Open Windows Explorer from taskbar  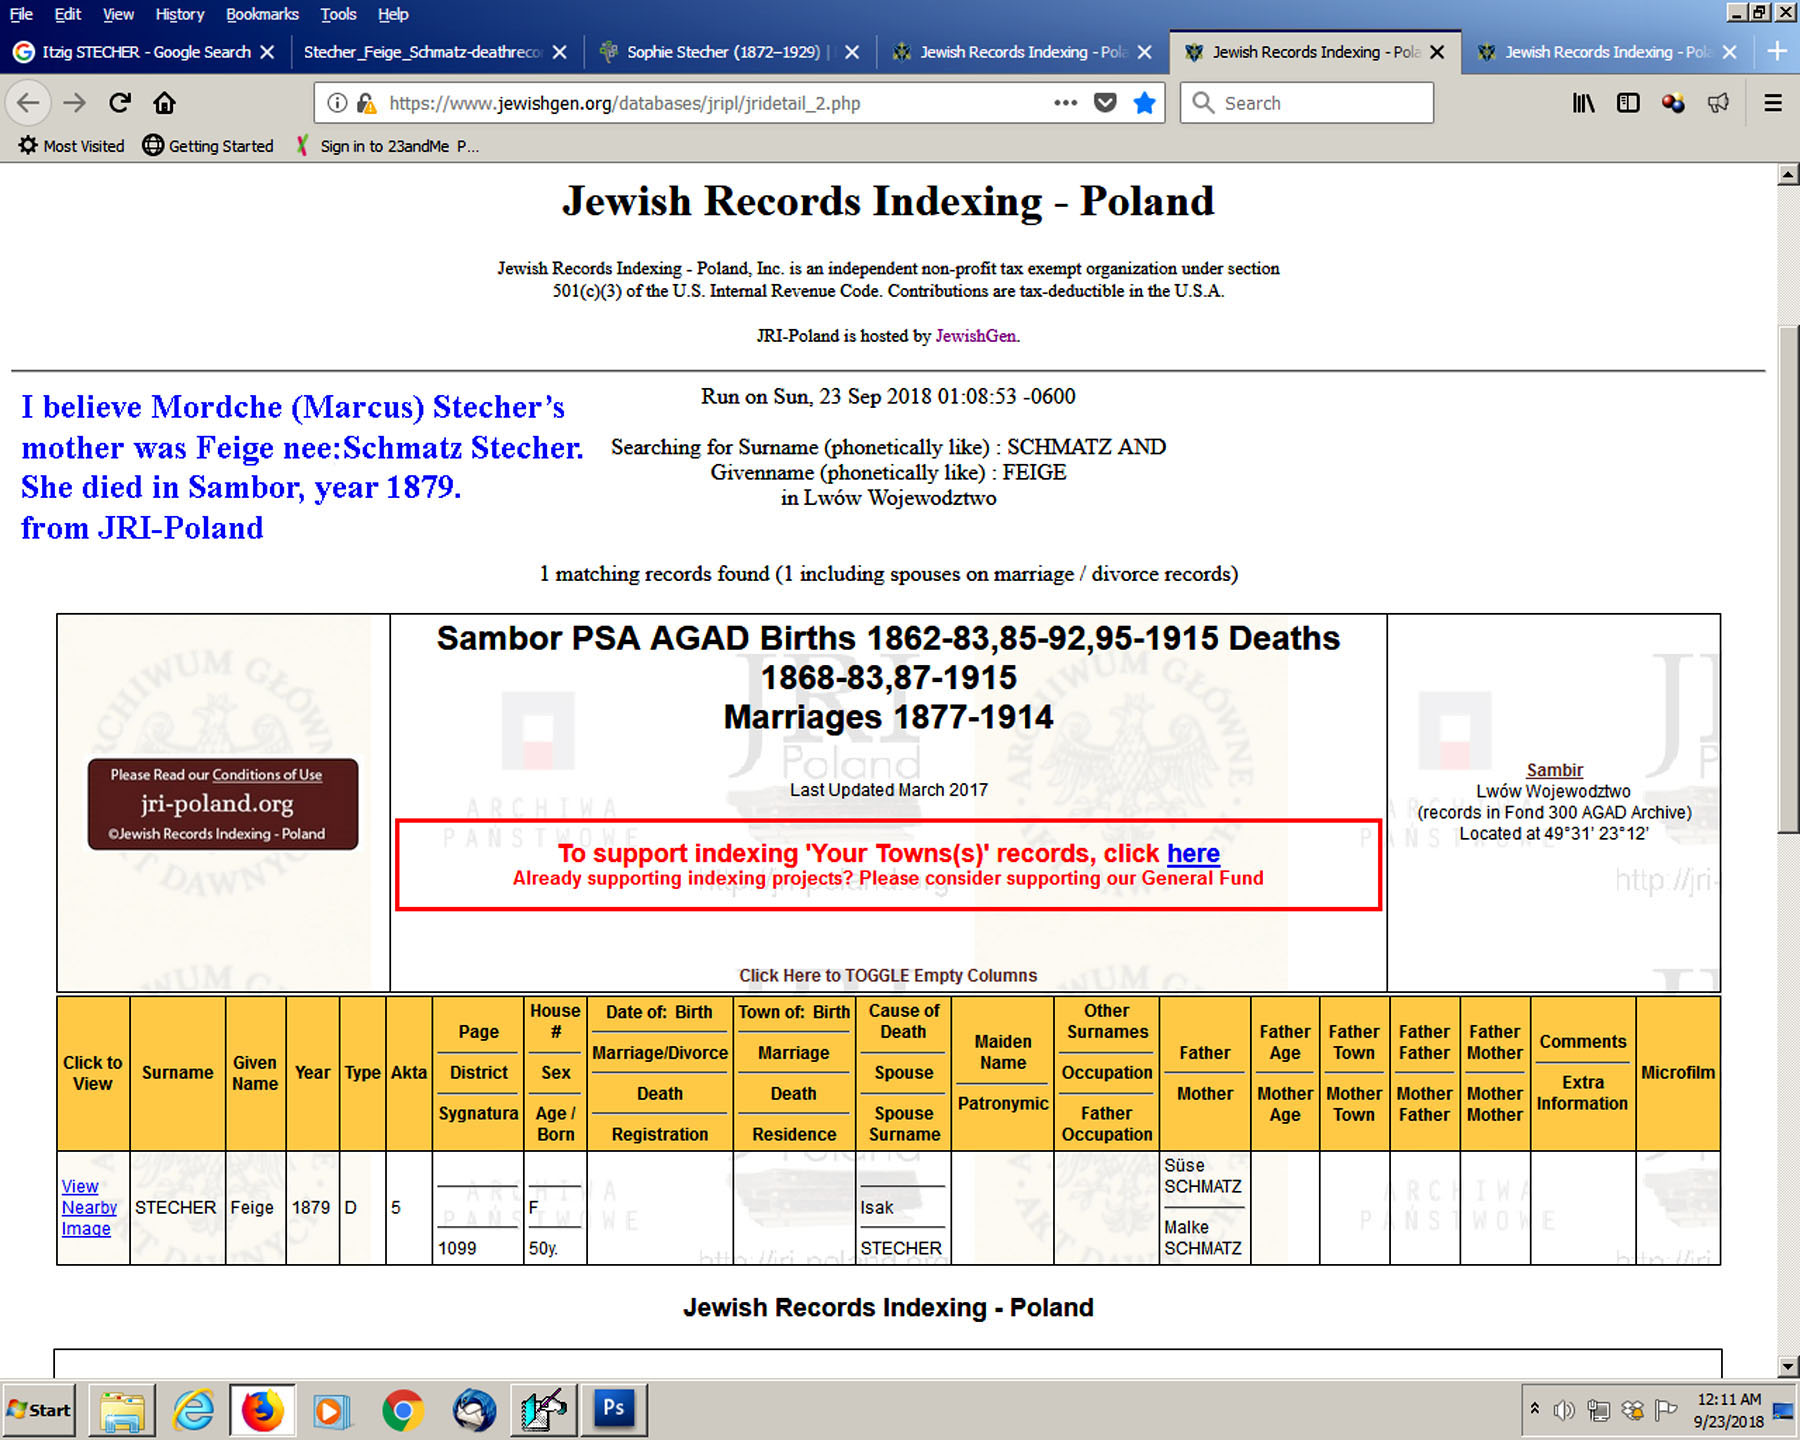tap(122, 1410)
